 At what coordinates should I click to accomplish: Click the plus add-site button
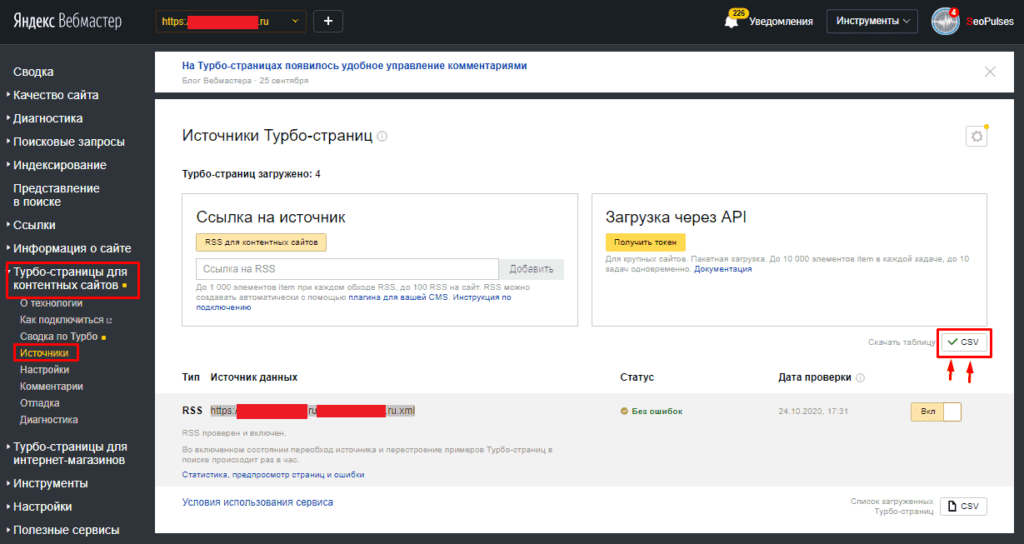(x=328, y=21)
